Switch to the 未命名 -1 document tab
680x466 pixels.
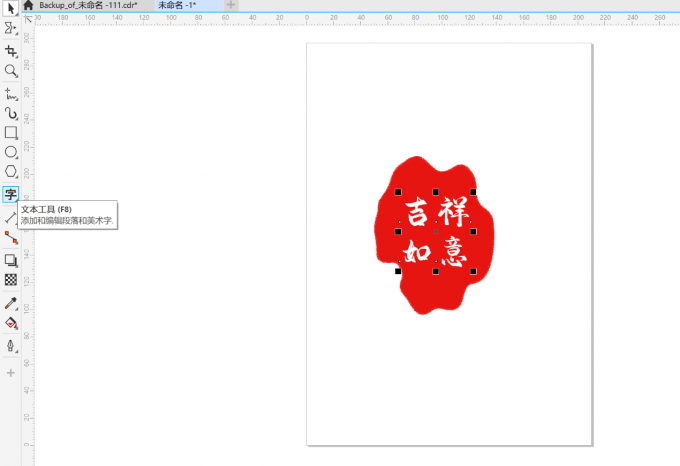coord(177,5)
